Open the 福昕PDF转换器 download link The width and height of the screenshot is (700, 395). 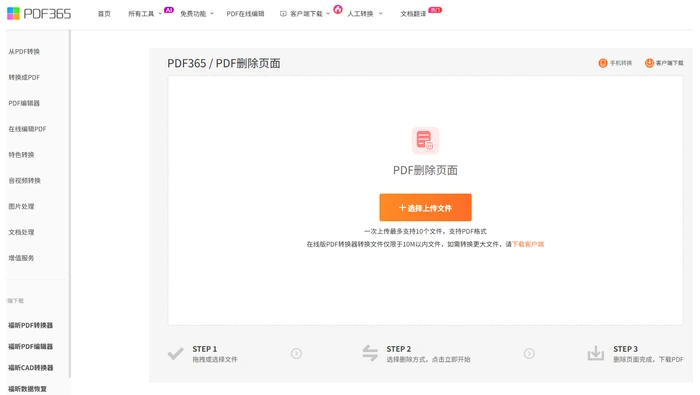(x=30, y=325)
